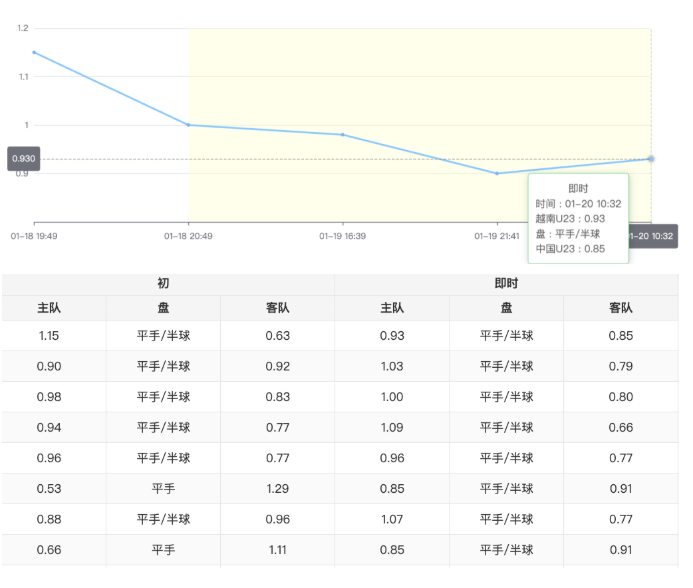The image size is (693, 588).
Task: Click the 1.03 live home odds cell
Action: (392, 367)
